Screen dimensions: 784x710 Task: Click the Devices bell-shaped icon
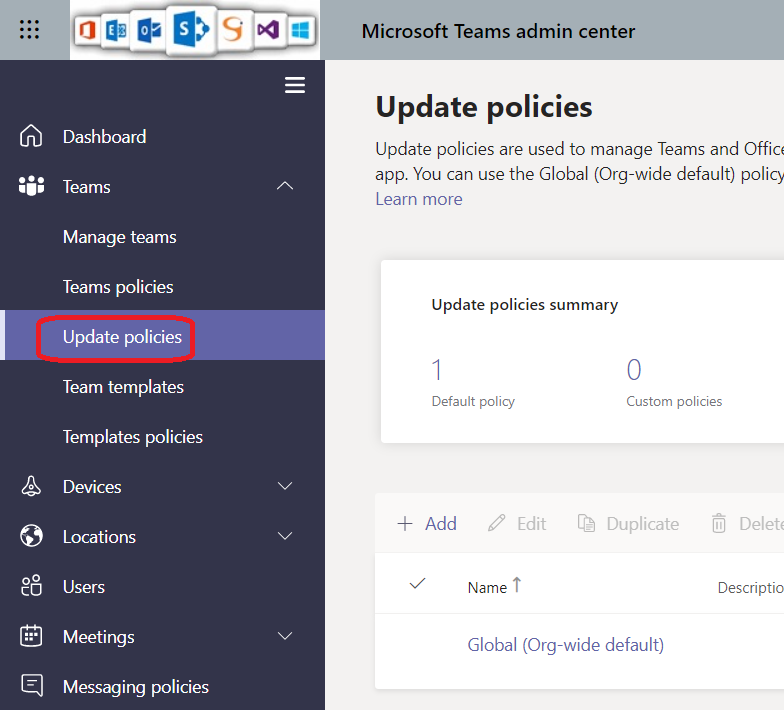click(32, 487)
